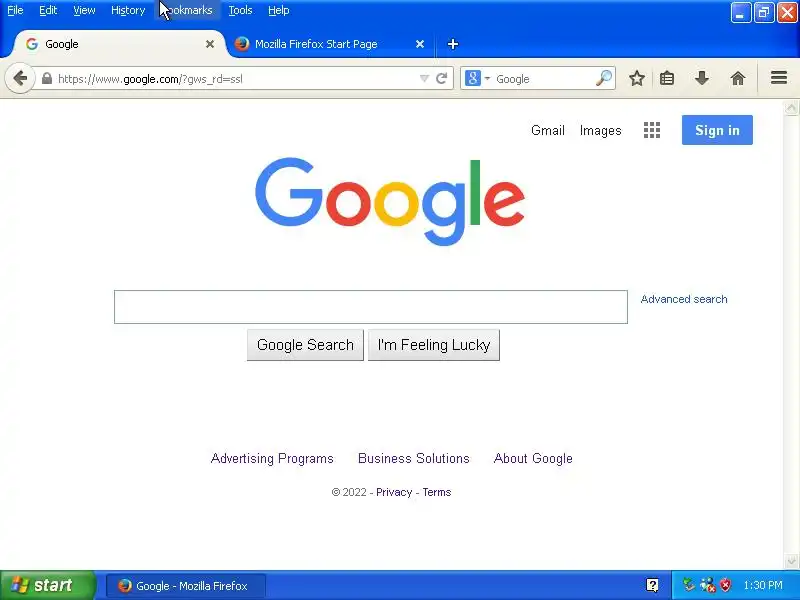
Task: Click the Google Search button
Action: (x=305, y=345)
